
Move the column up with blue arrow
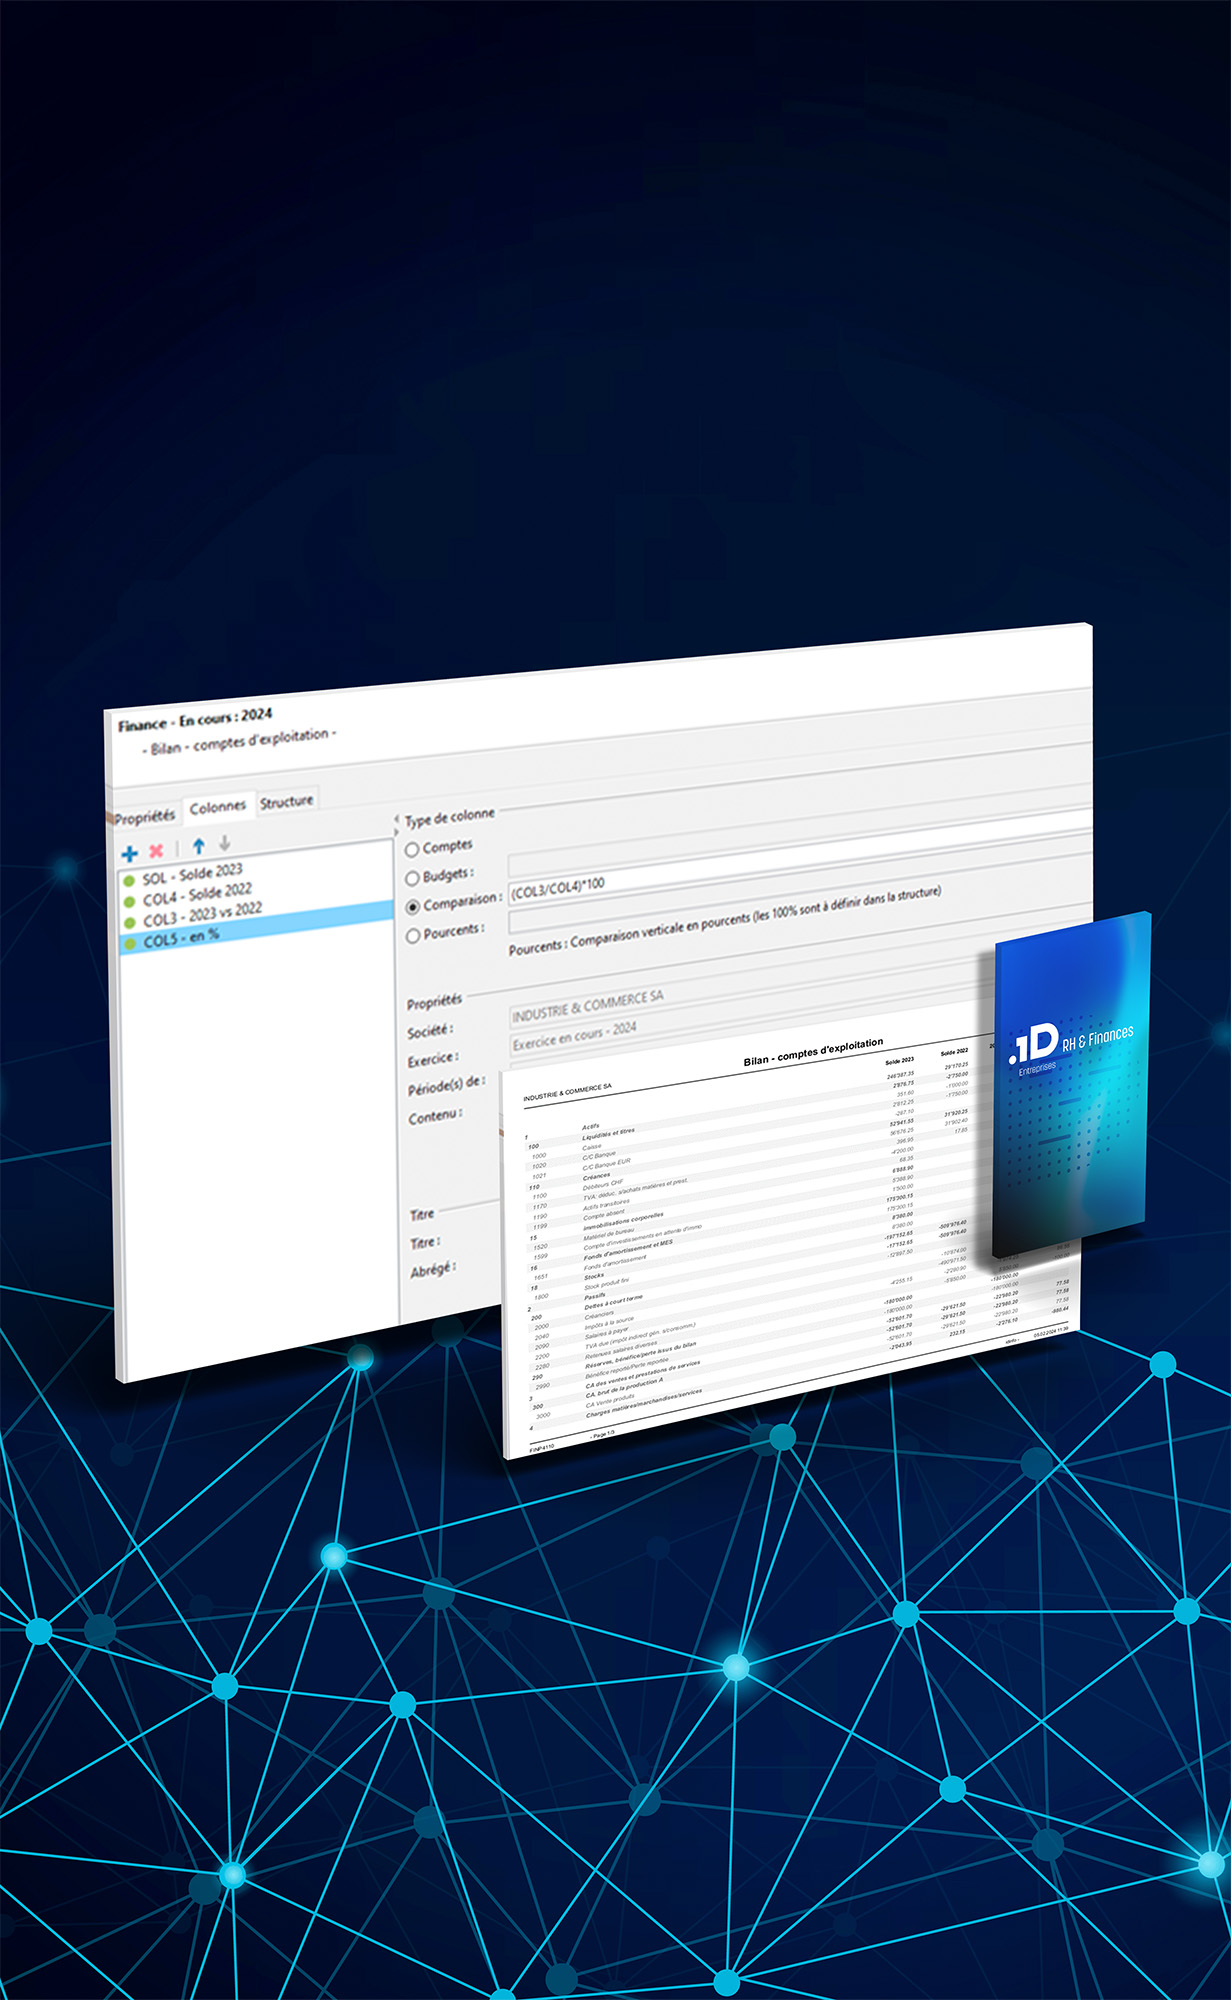pos(198,846)
